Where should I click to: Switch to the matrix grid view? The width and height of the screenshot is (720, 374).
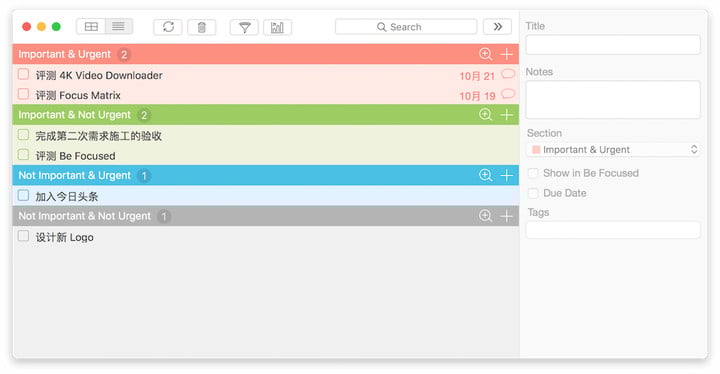91,27
